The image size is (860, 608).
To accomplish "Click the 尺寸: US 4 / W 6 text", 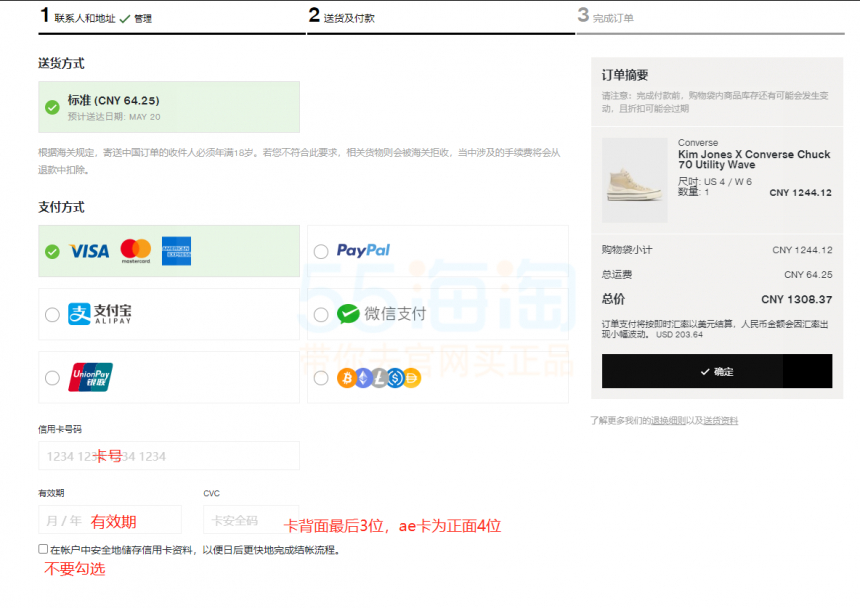I will pyautogui.click(x=715, y=181).
